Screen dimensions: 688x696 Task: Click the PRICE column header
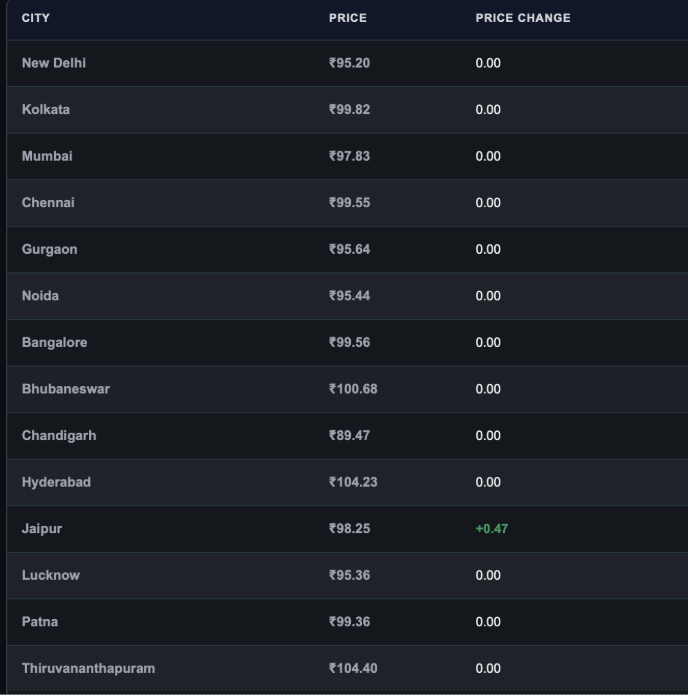[348, 18]
